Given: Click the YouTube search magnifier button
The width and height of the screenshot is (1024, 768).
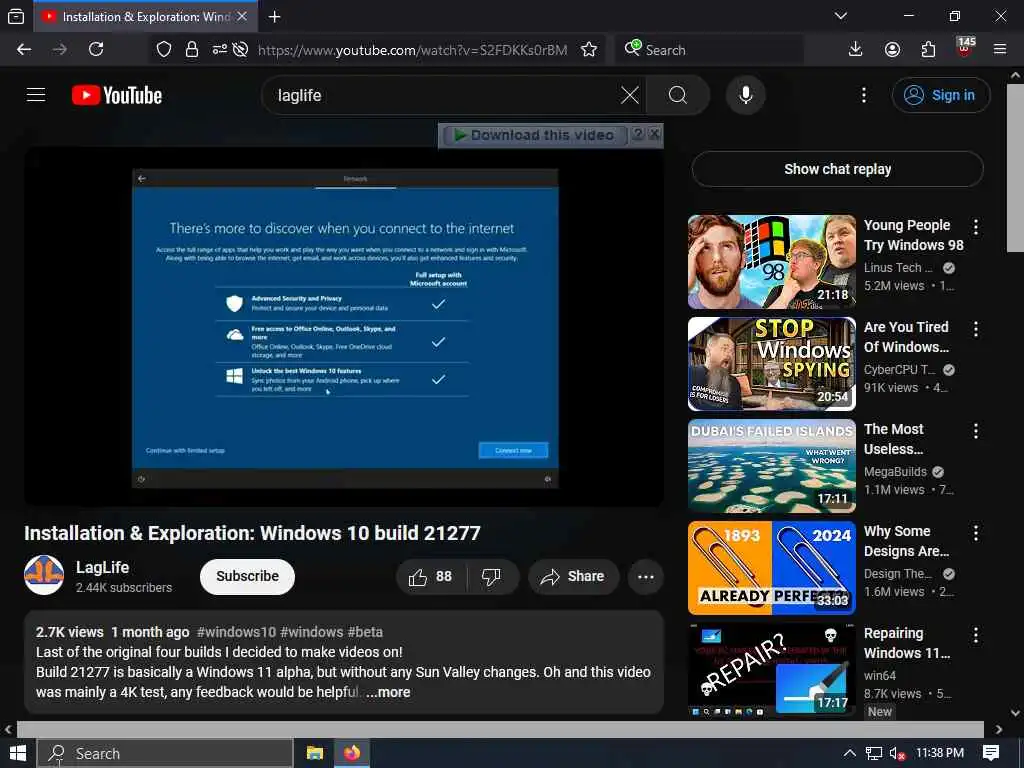Looking at the screenshot, I should (678, 95).
